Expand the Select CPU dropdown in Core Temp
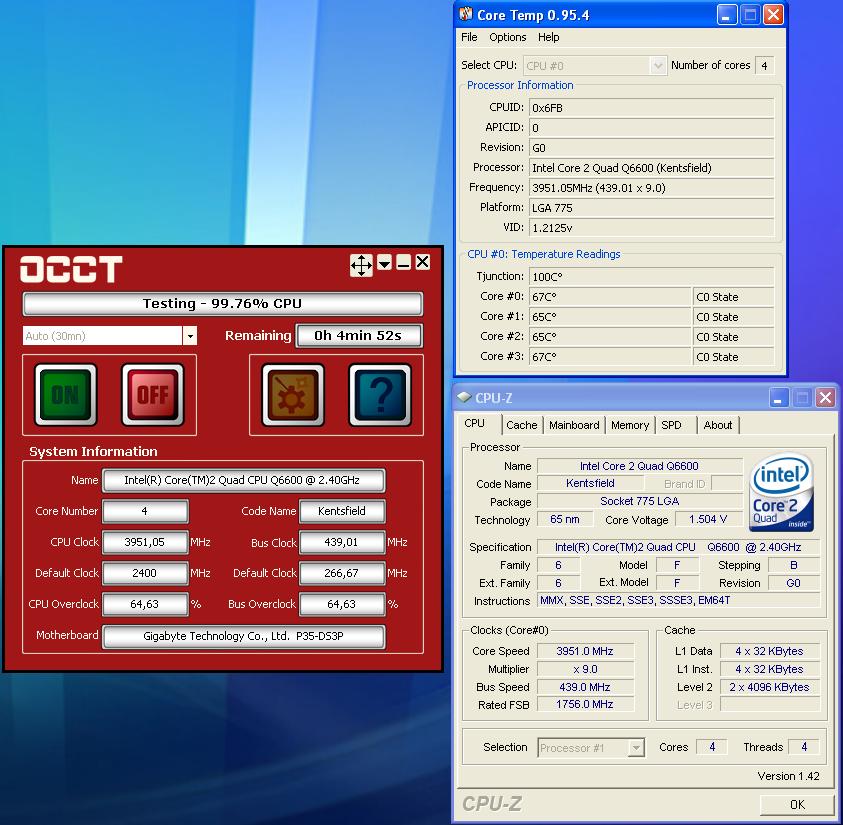This screenshot has height=825, width=843. [658, 66]
